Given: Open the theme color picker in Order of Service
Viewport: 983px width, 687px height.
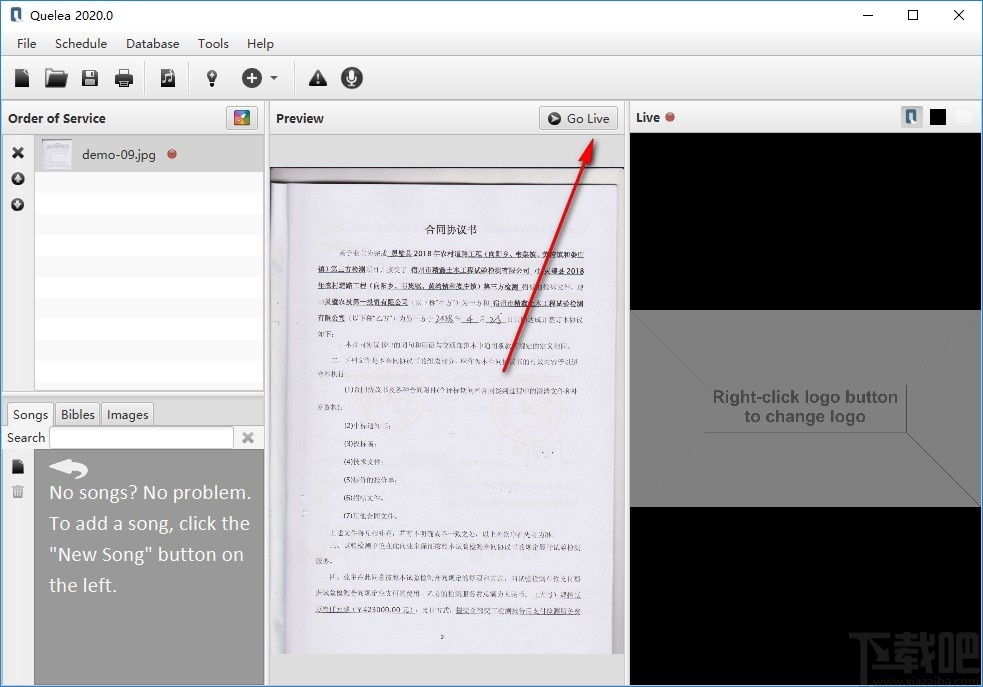Looking at the screenshot, I should tap(241, 117).
